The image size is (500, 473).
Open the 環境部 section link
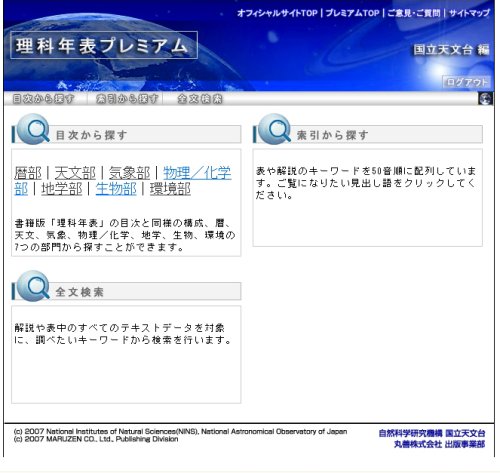pyautogui.click(x=170, y=189)
